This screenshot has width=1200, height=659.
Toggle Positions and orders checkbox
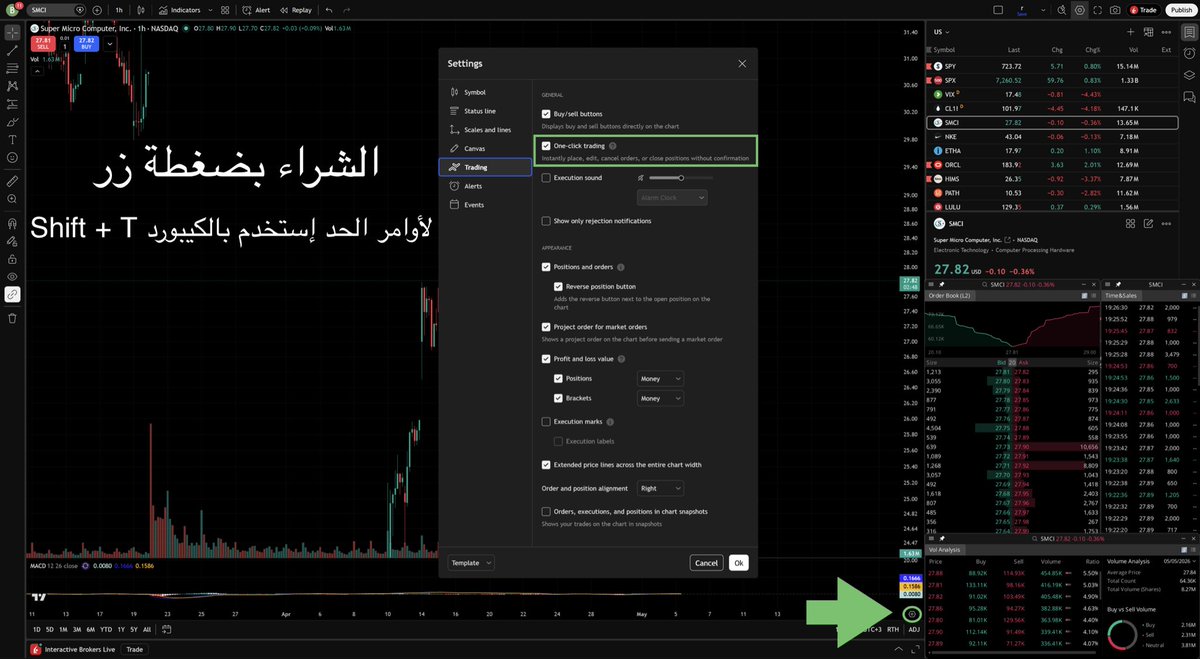[x=546, y=267]
